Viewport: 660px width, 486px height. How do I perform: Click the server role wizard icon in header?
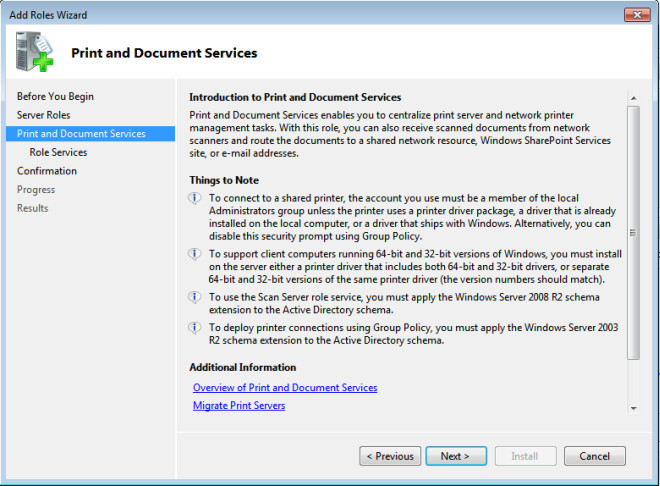point(35,51)
